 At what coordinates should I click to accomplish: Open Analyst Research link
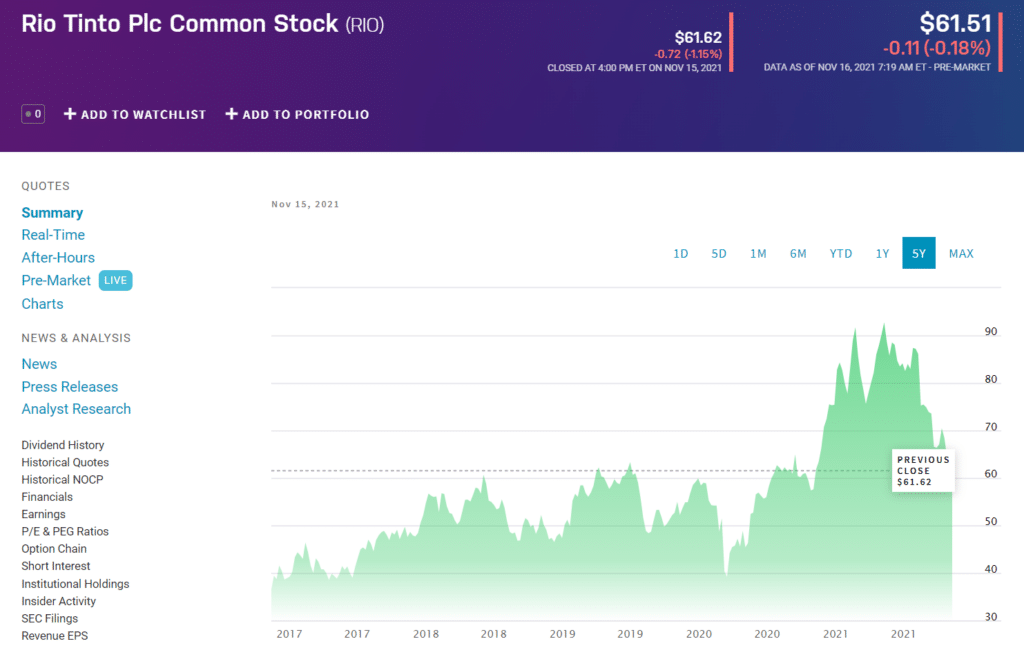[x=76, y=409]
